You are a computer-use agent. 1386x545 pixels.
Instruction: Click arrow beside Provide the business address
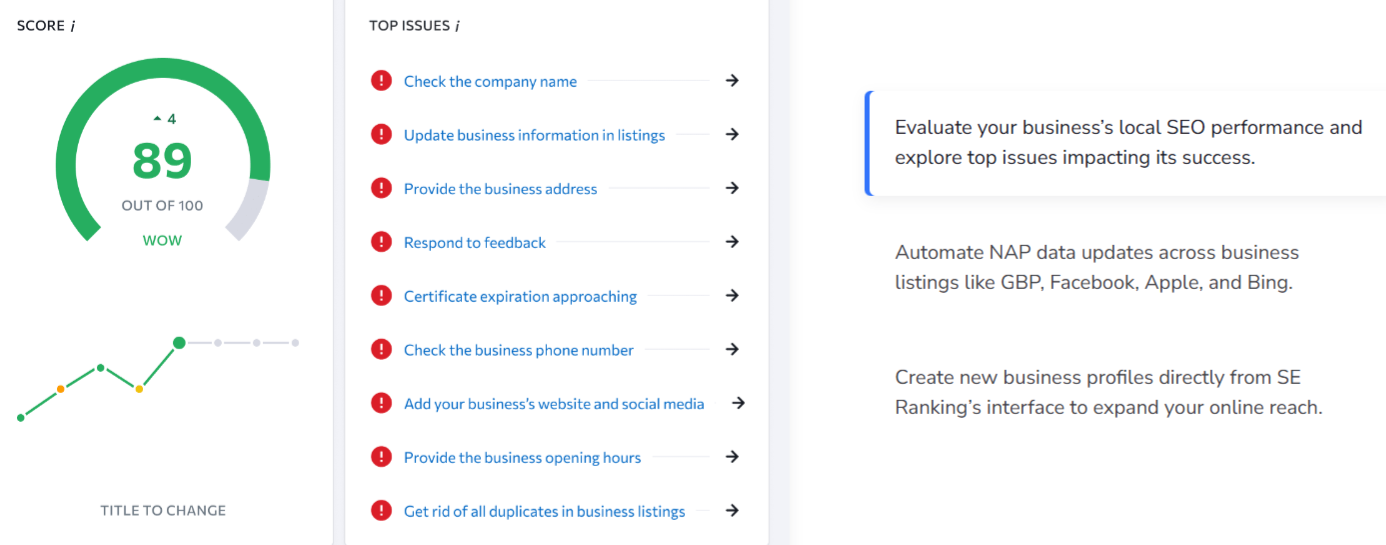732,188
